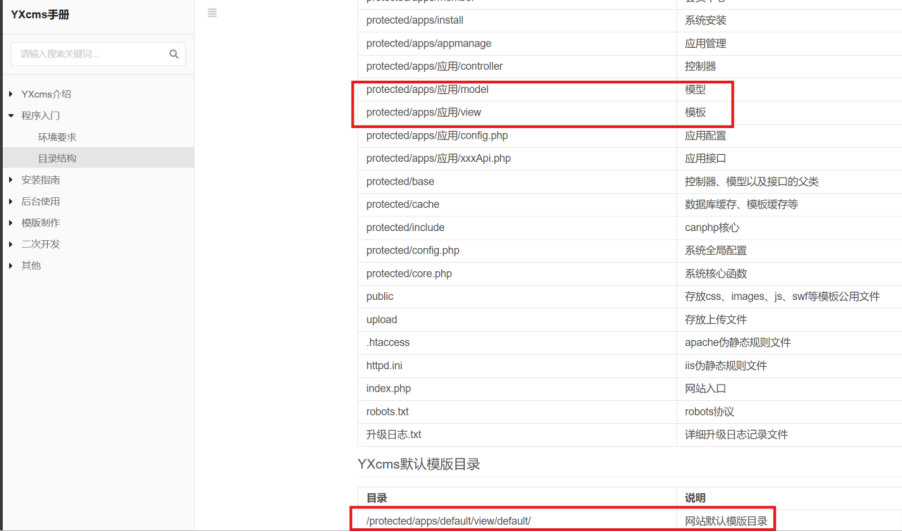Click the .htaccess cell
The width and height of the screenshot is (902, 532).
(x=517, y=342)
